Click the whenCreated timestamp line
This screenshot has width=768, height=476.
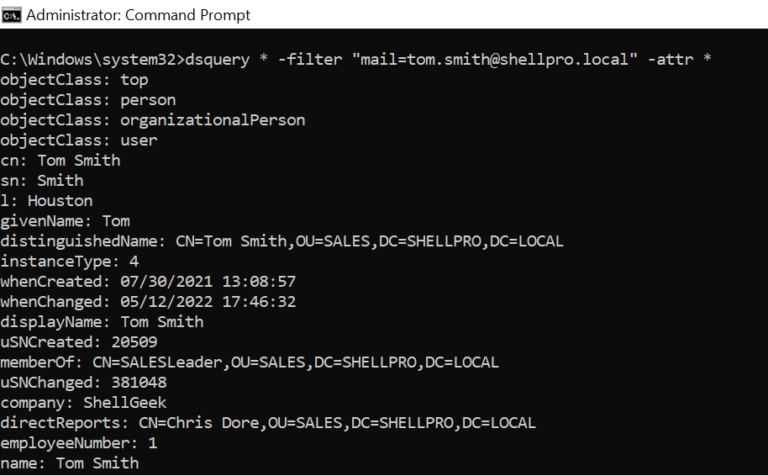point(148,282)
